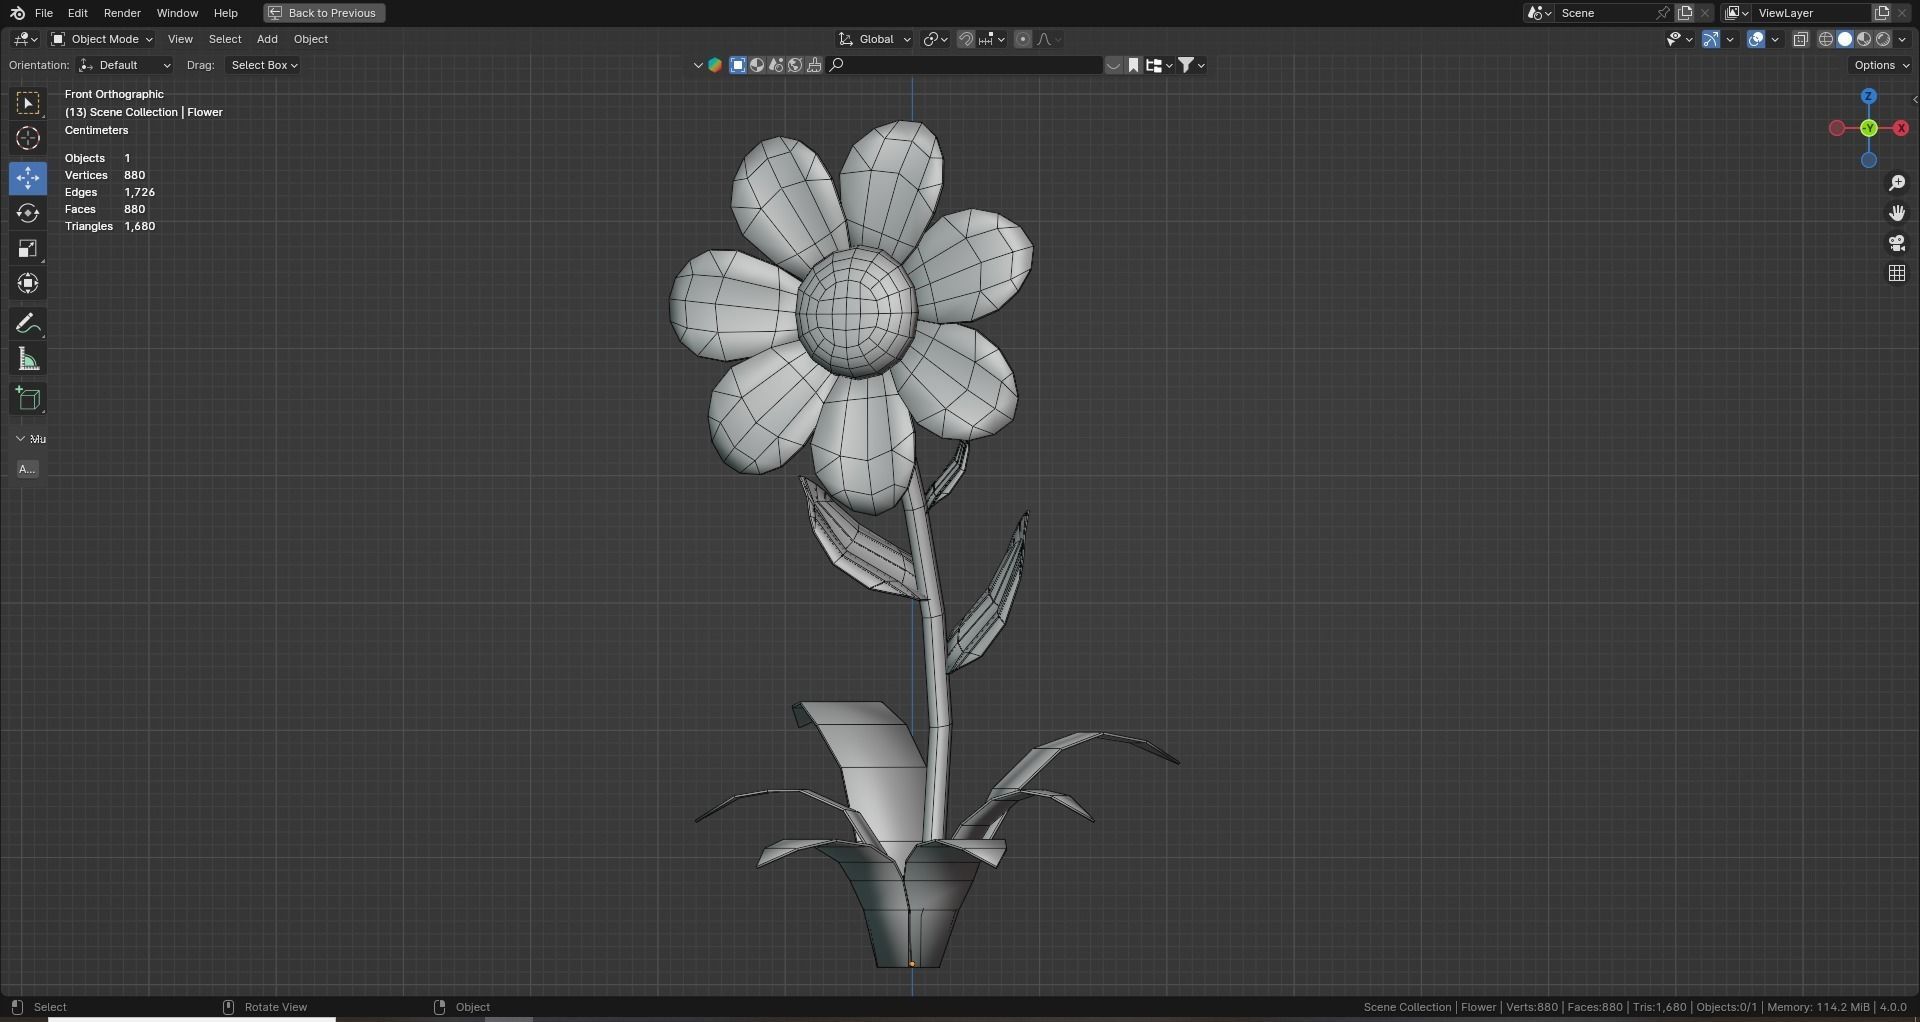The image size is (1920, 1022).
Task: Click the ViewLayer name field
Action: pyautogui.click(x=1812, y=13)
